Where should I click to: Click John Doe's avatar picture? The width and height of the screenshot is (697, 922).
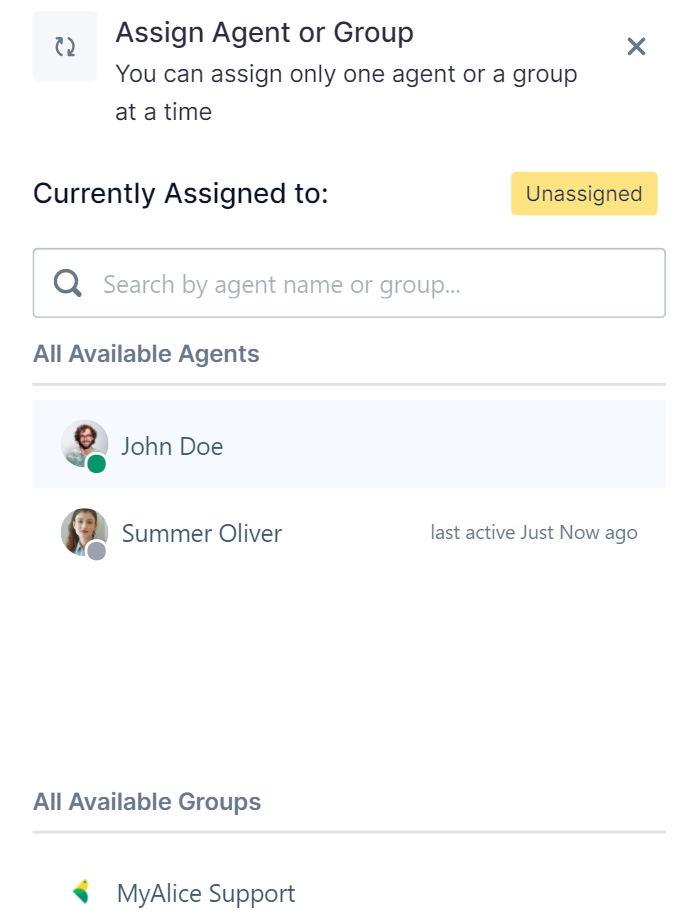(x=83, y=442)
